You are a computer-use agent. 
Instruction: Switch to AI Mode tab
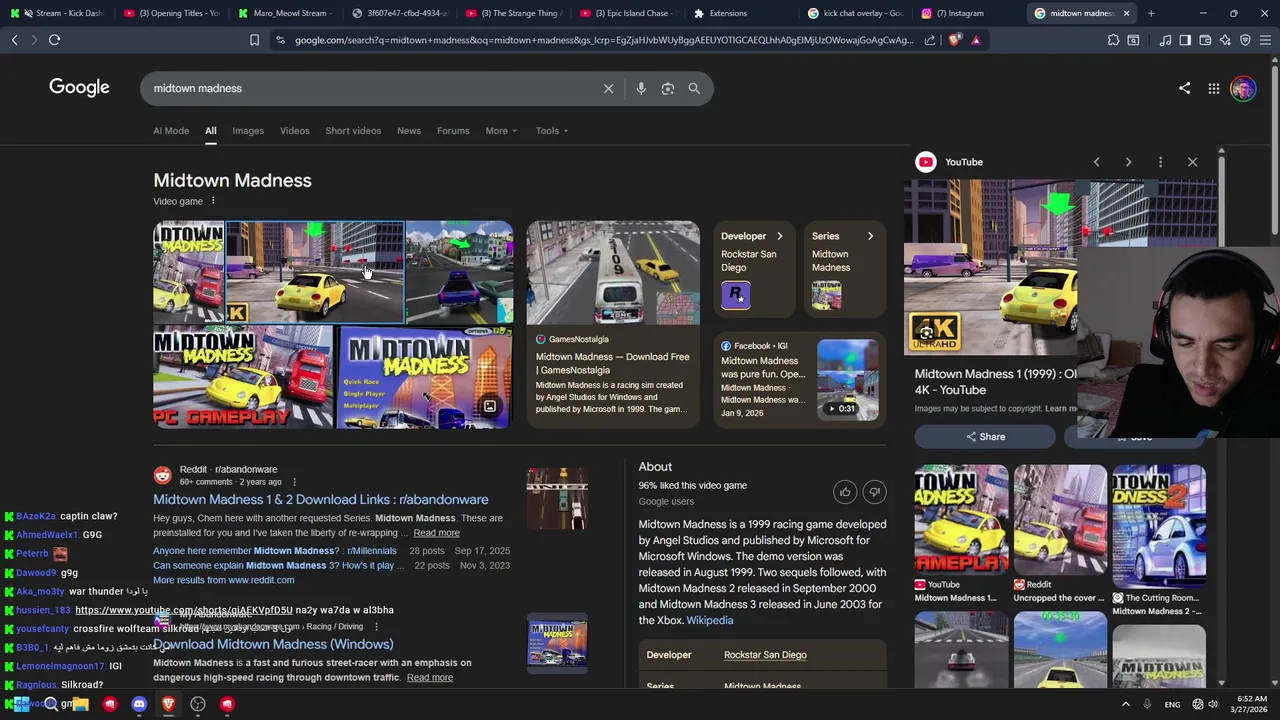[171, 131]
